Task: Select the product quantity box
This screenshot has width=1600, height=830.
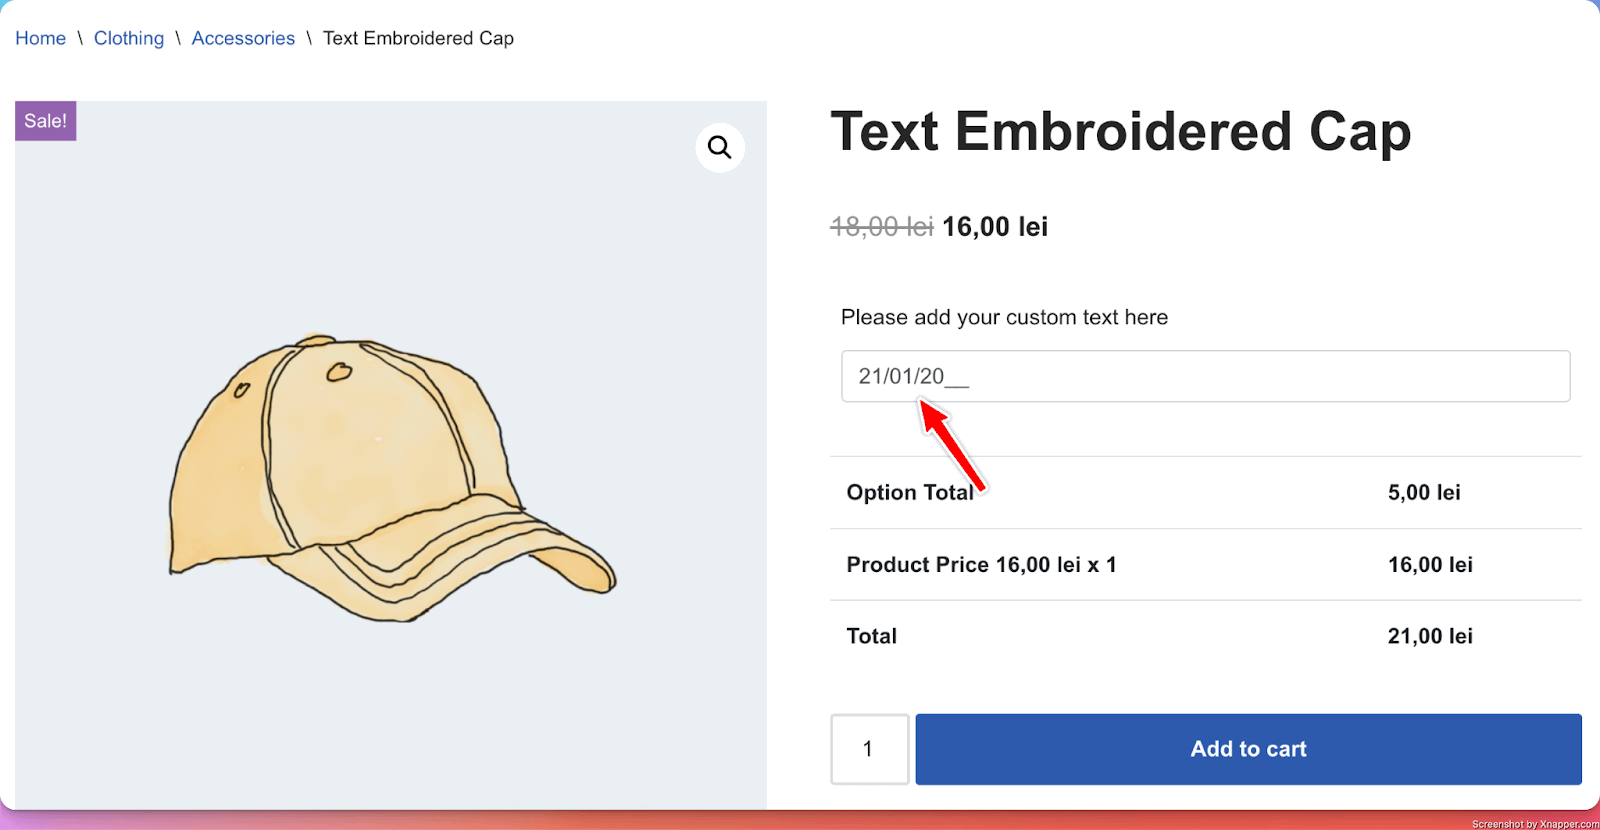Action: [869, 749]
